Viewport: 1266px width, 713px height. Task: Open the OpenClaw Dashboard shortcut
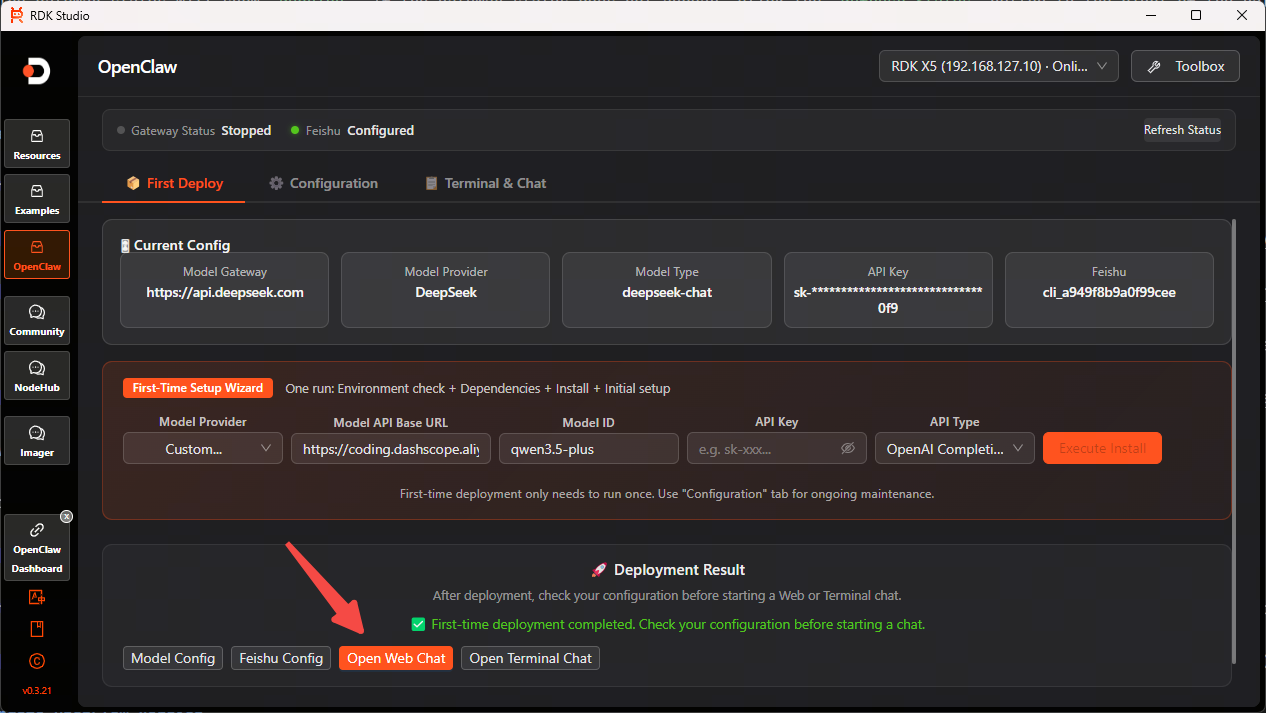[x=37, y=548]
